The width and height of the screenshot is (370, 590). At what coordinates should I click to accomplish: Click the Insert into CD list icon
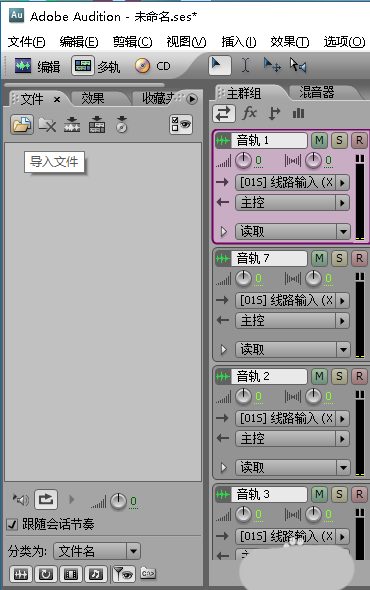[121, 125]
